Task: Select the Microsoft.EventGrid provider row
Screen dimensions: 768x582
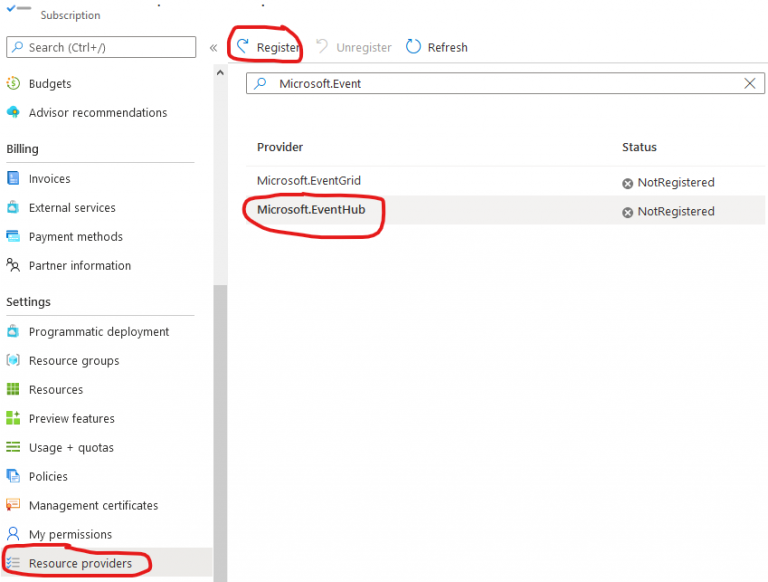Action: (x=309, y=181)
